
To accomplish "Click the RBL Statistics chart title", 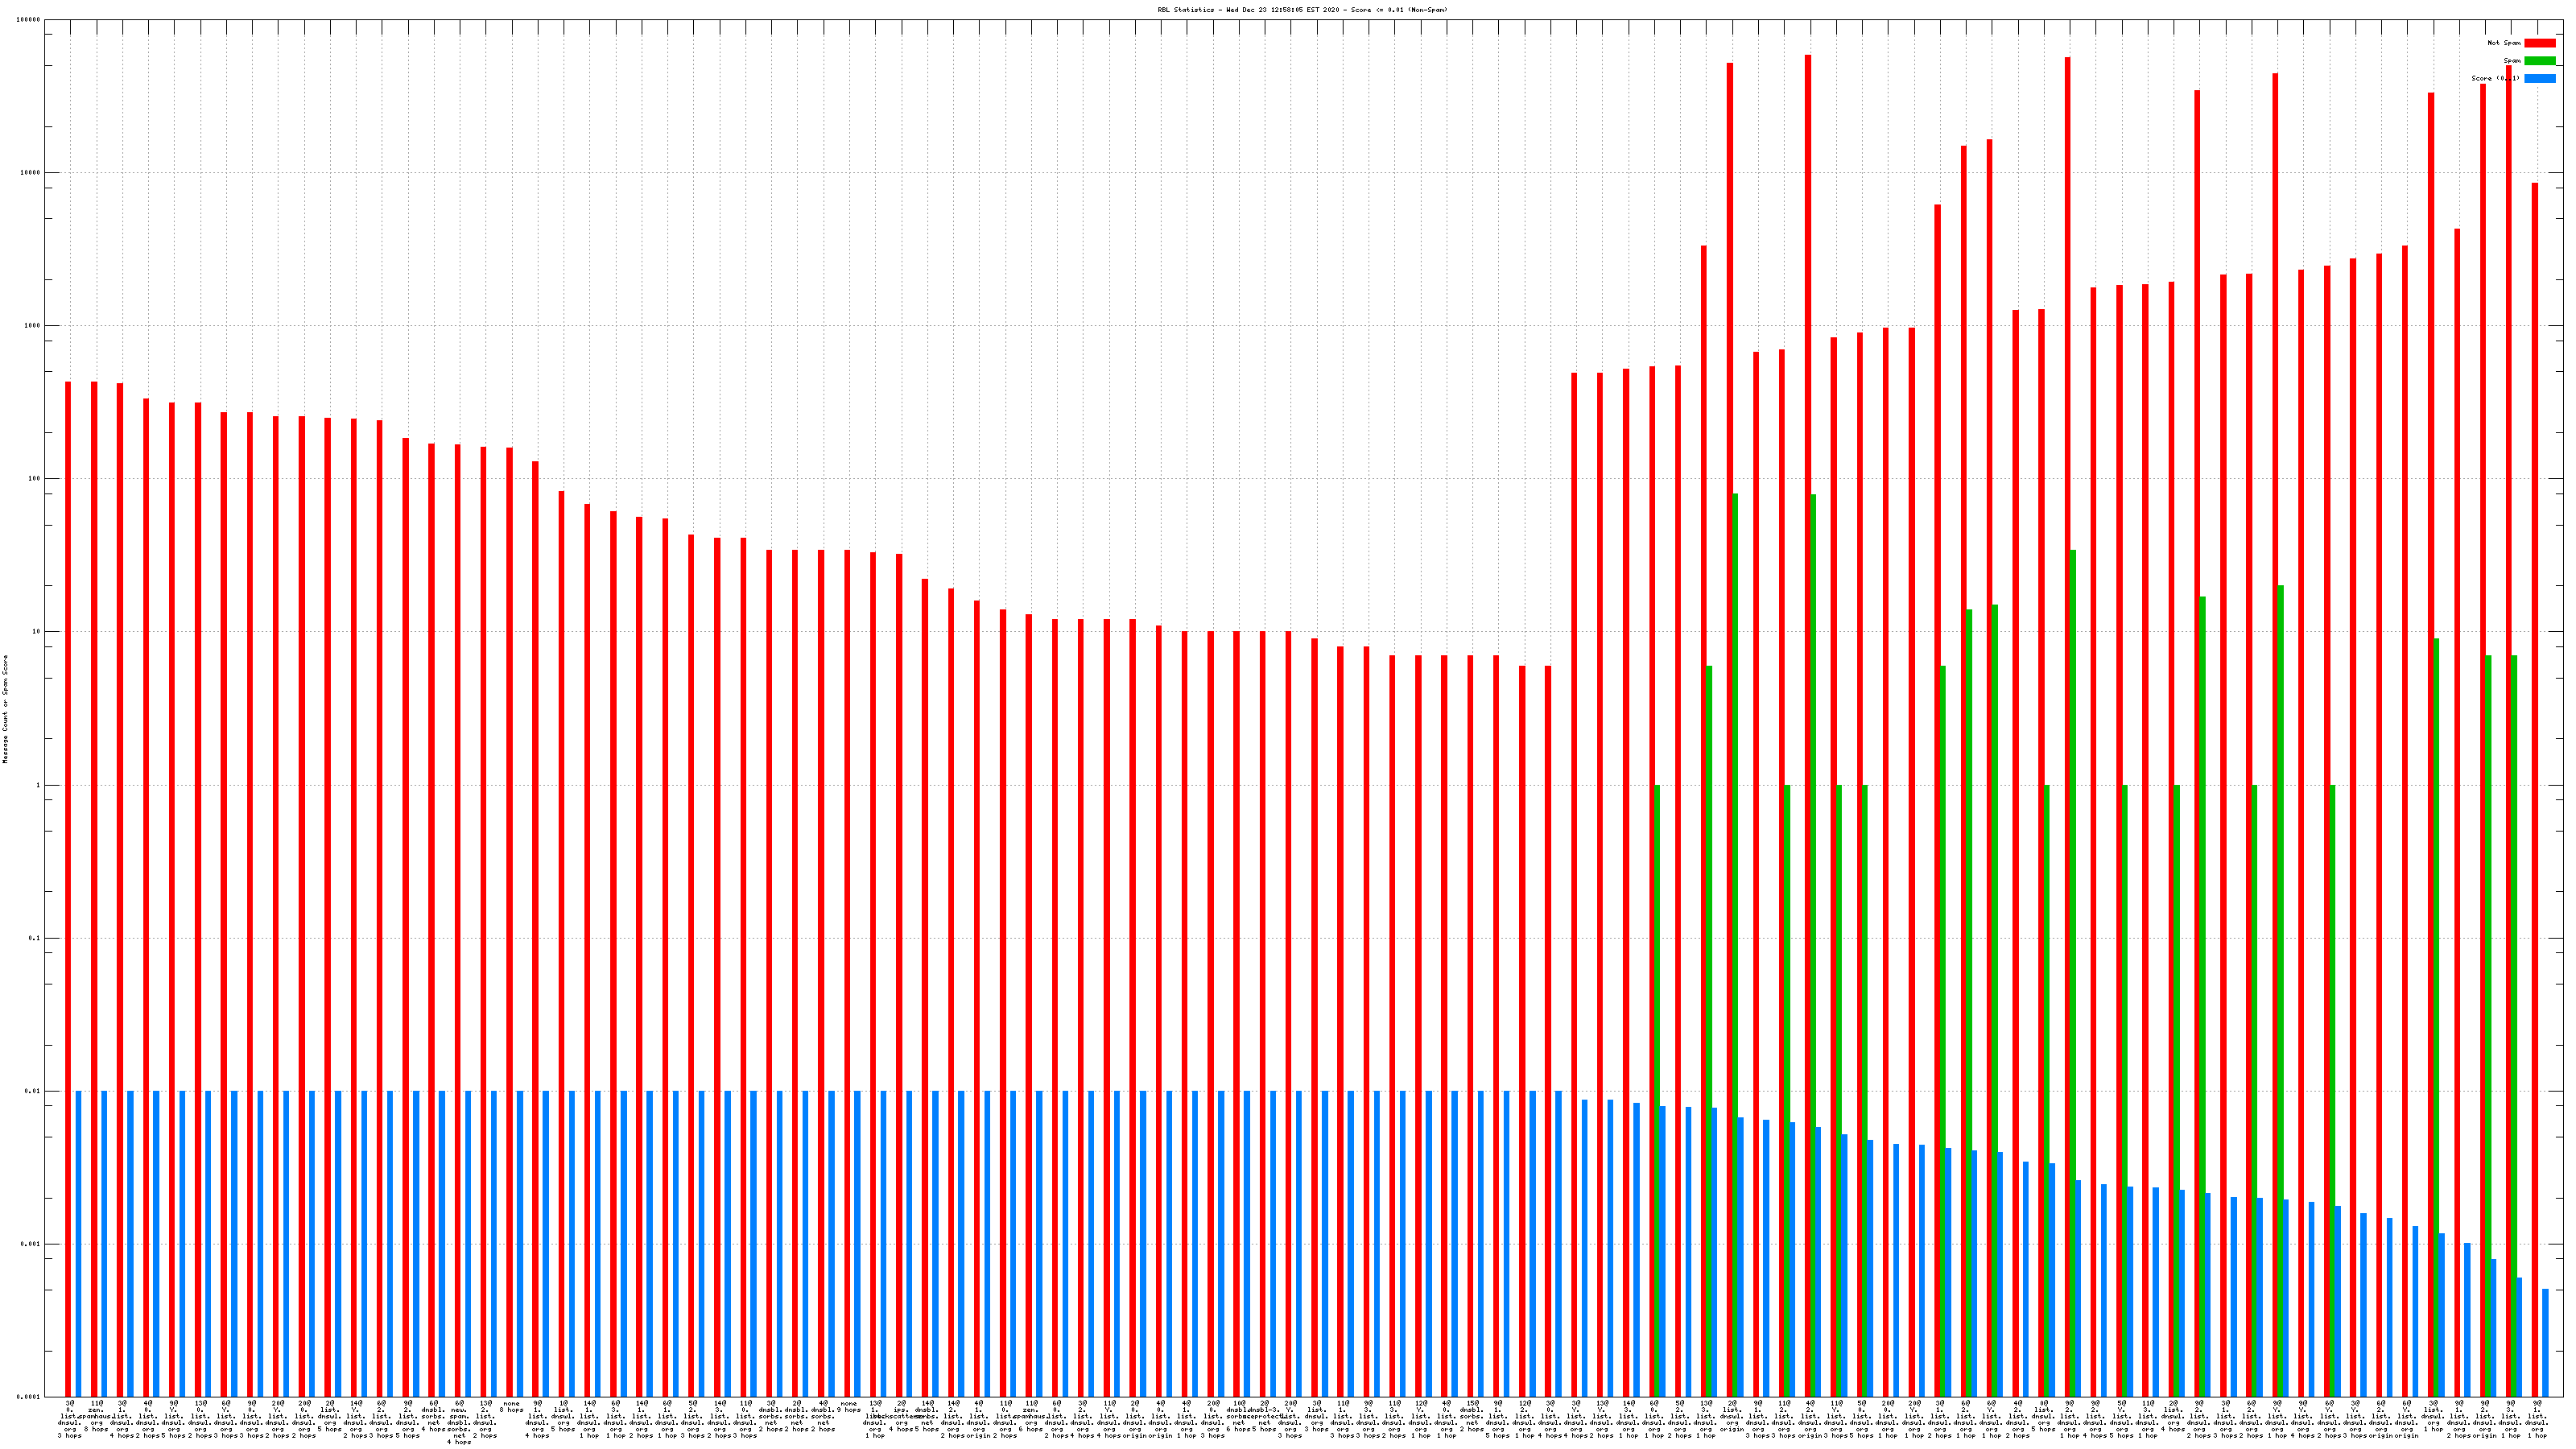I will tap(1302, 10).
